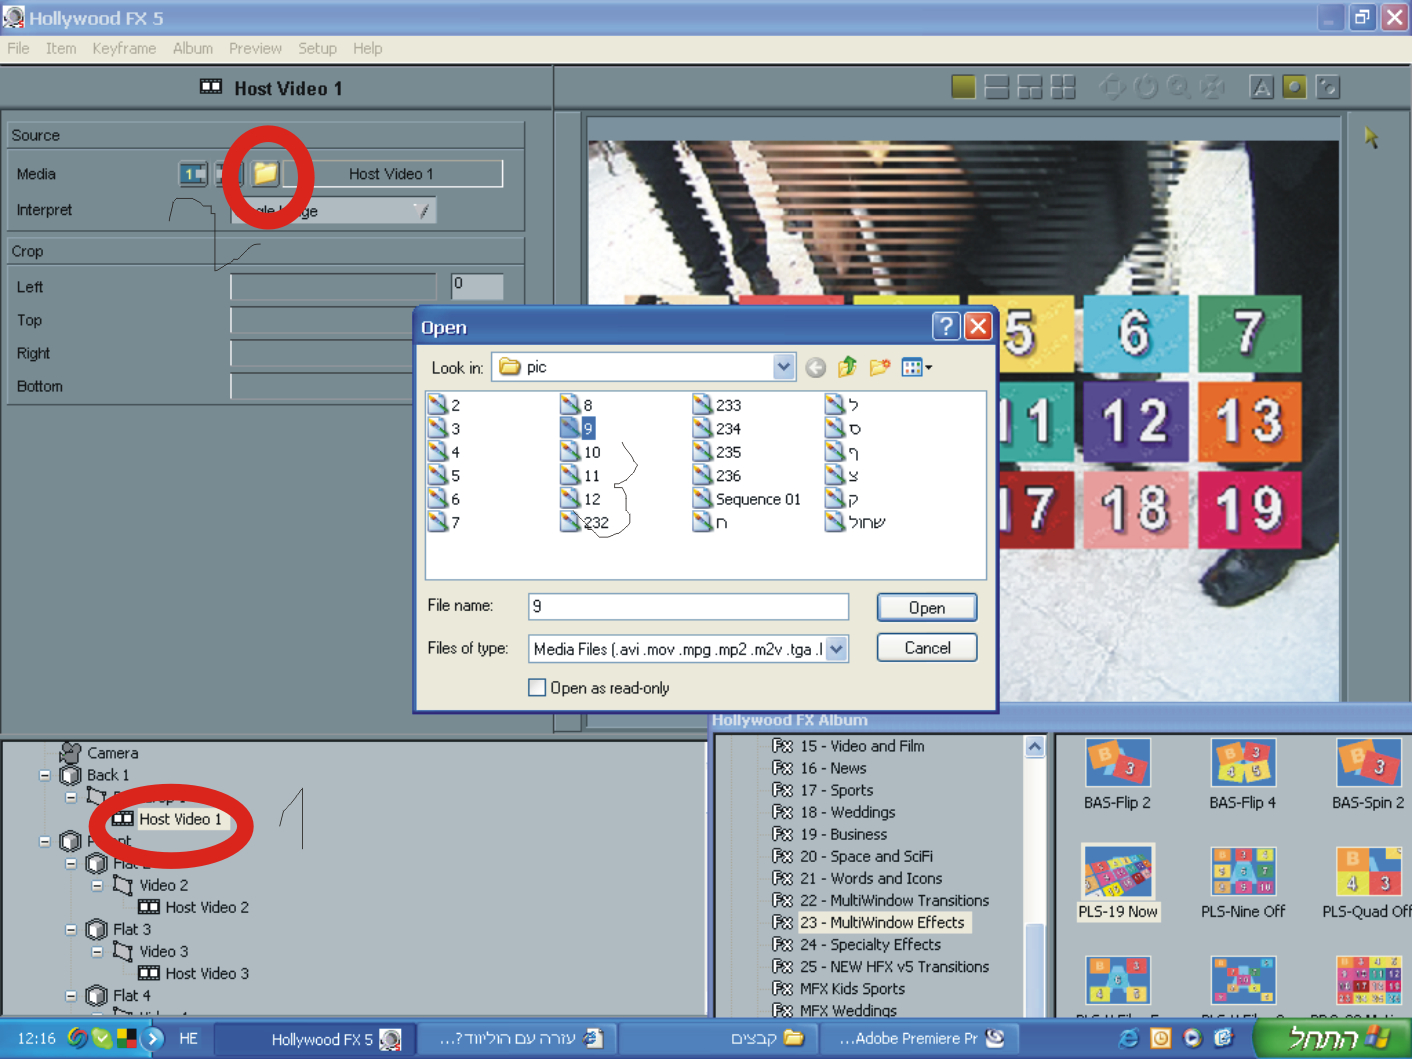This screenshot has width=1412, height=1059.
Task: Open the Item menu
Action: click(61, 48)
